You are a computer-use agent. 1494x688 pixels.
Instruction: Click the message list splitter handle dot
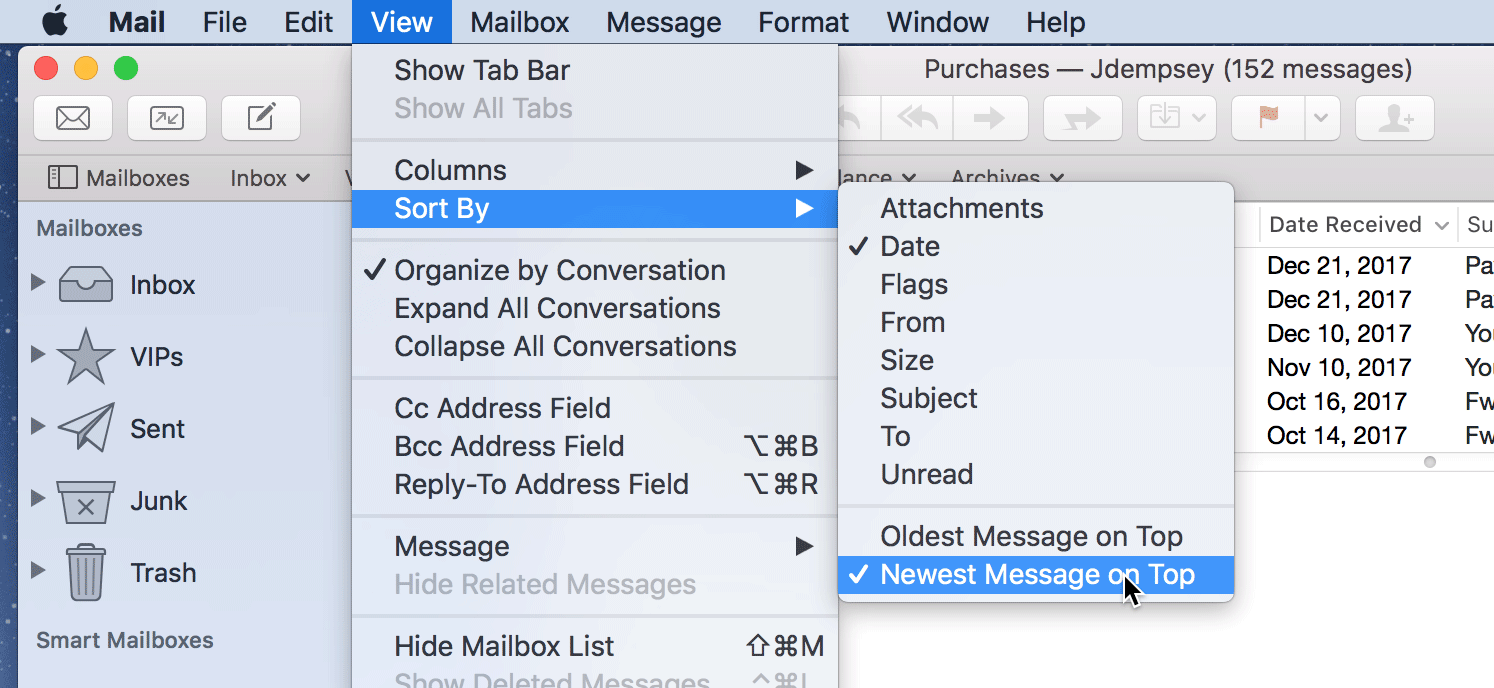[1430, 462]
